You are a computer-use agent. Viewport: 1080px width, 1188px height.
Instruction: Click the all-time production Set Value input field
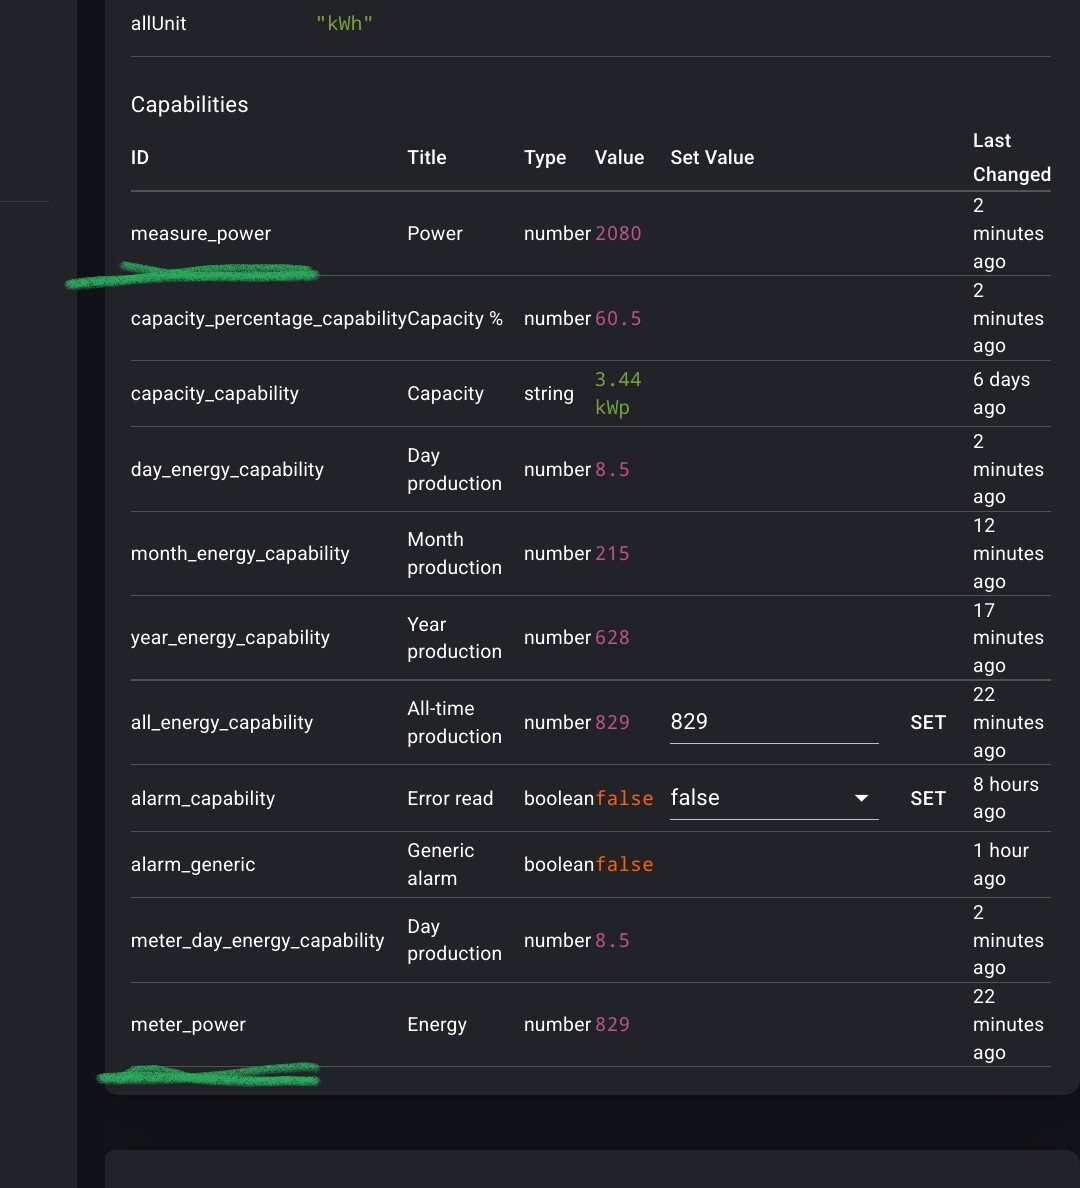pyautogui.click(x=773, y=722)
